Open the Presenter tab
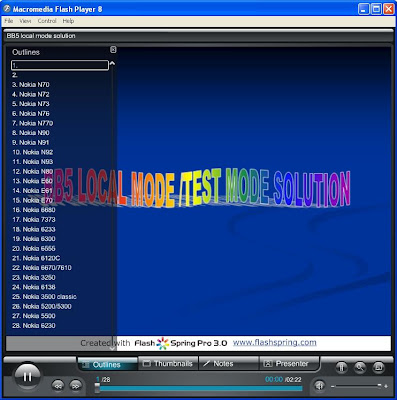Image resolution: width=397 pixels, height=400 pixels. pyautogui.click(x=289, y=363)
